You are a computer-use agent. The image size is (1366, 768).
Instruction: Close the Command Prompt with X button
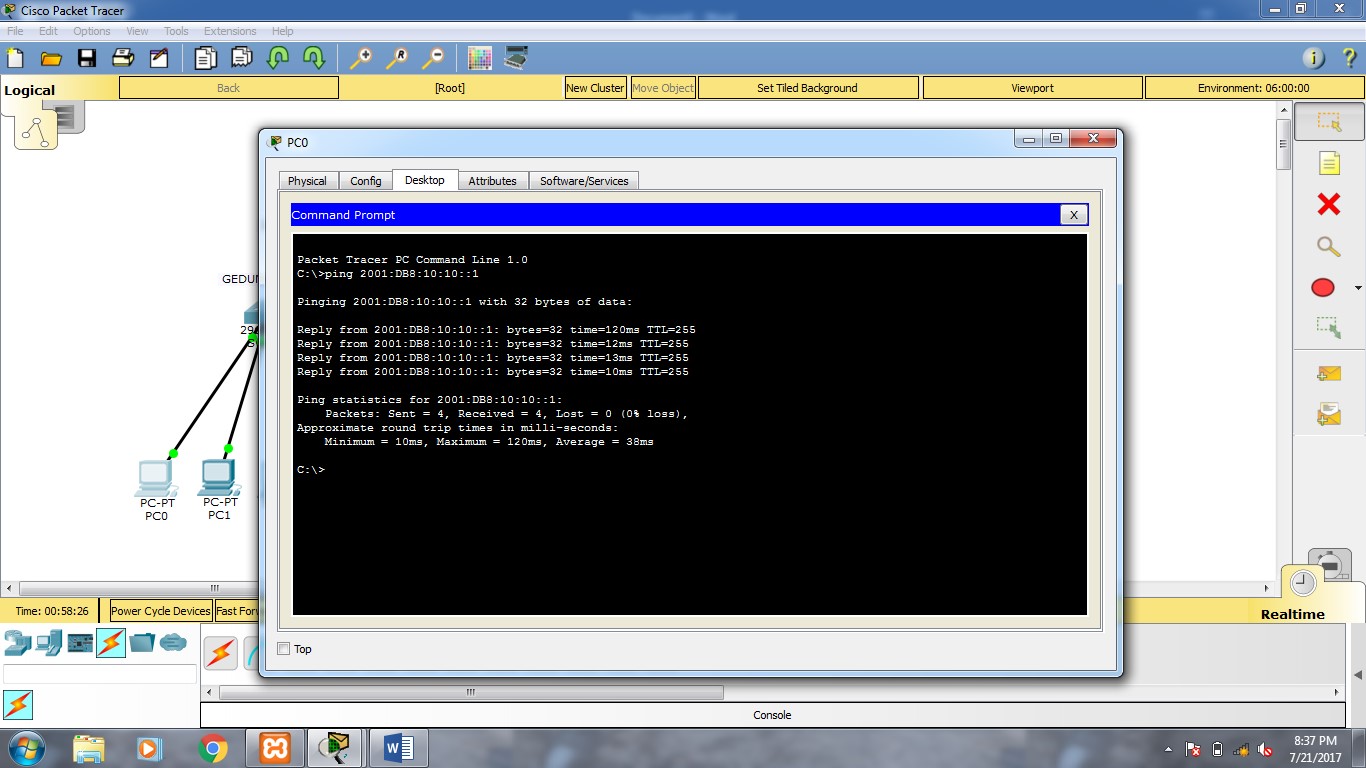point(1073,215)
